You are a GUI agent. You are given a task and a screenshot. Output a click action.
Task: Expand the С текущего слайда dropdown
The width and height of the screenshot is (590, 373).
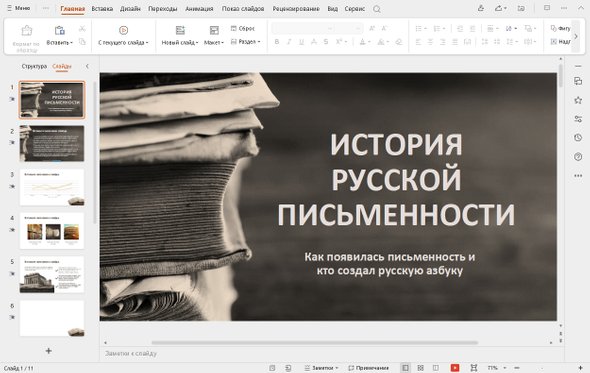(x=123, y=43)
